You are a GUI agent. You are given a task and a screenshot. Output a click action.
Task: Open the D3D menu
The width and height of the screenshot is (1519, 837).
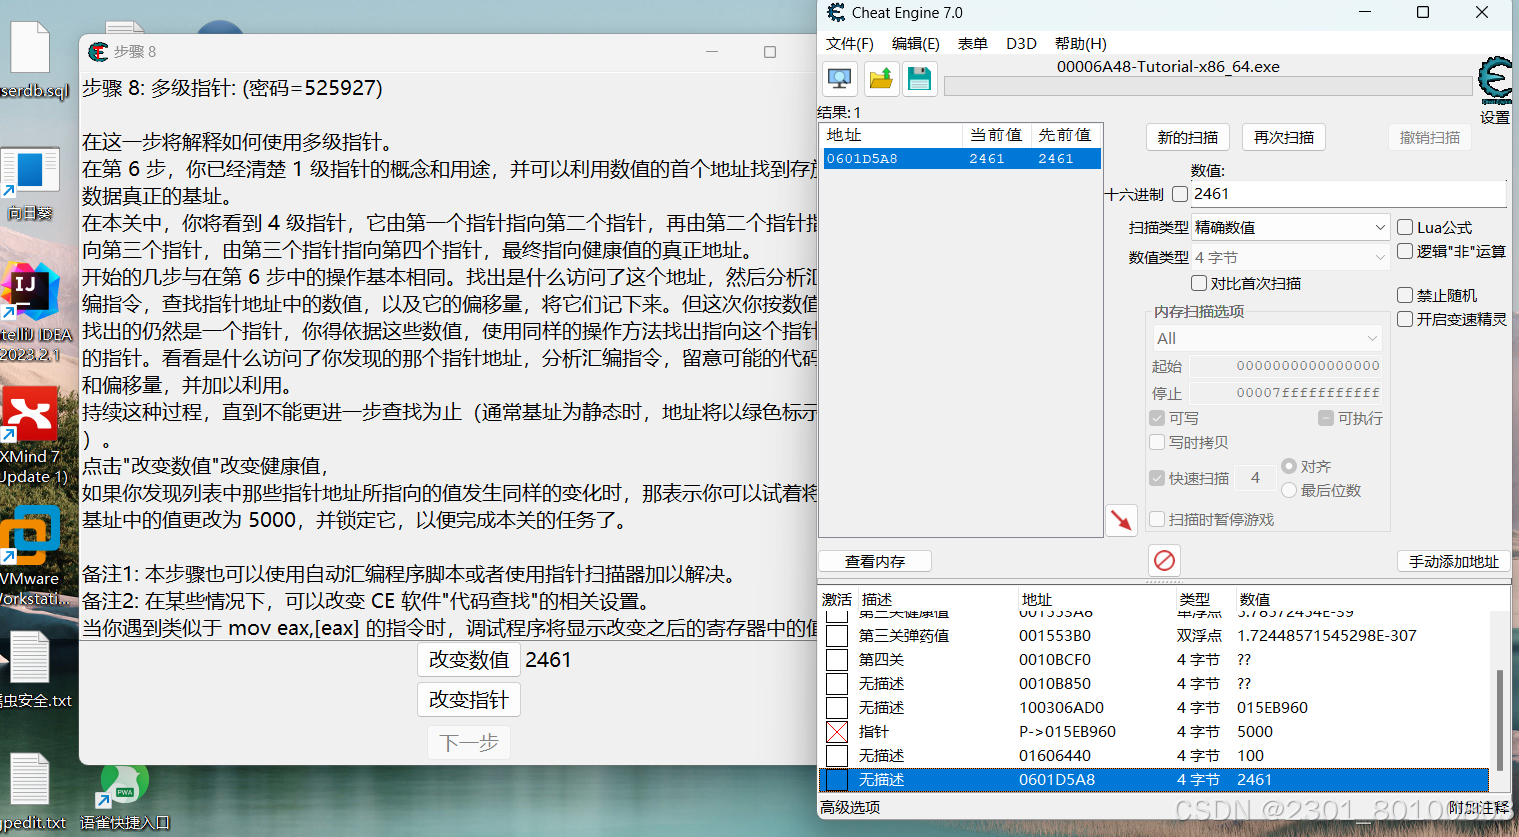[x=1021, y=43]
